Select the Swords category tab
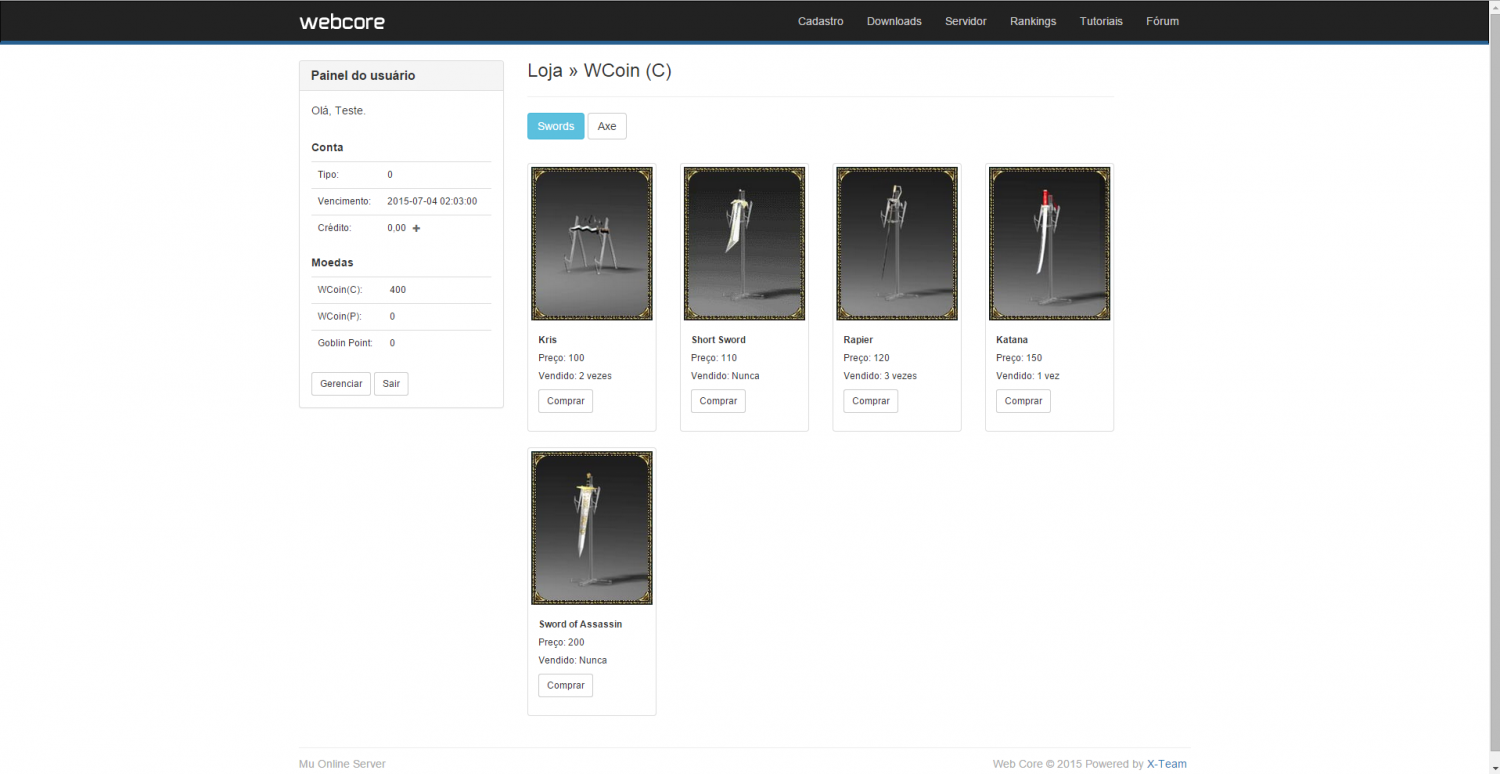The height and width of the screenshot is (774, 1500). [x=556, y=126]
